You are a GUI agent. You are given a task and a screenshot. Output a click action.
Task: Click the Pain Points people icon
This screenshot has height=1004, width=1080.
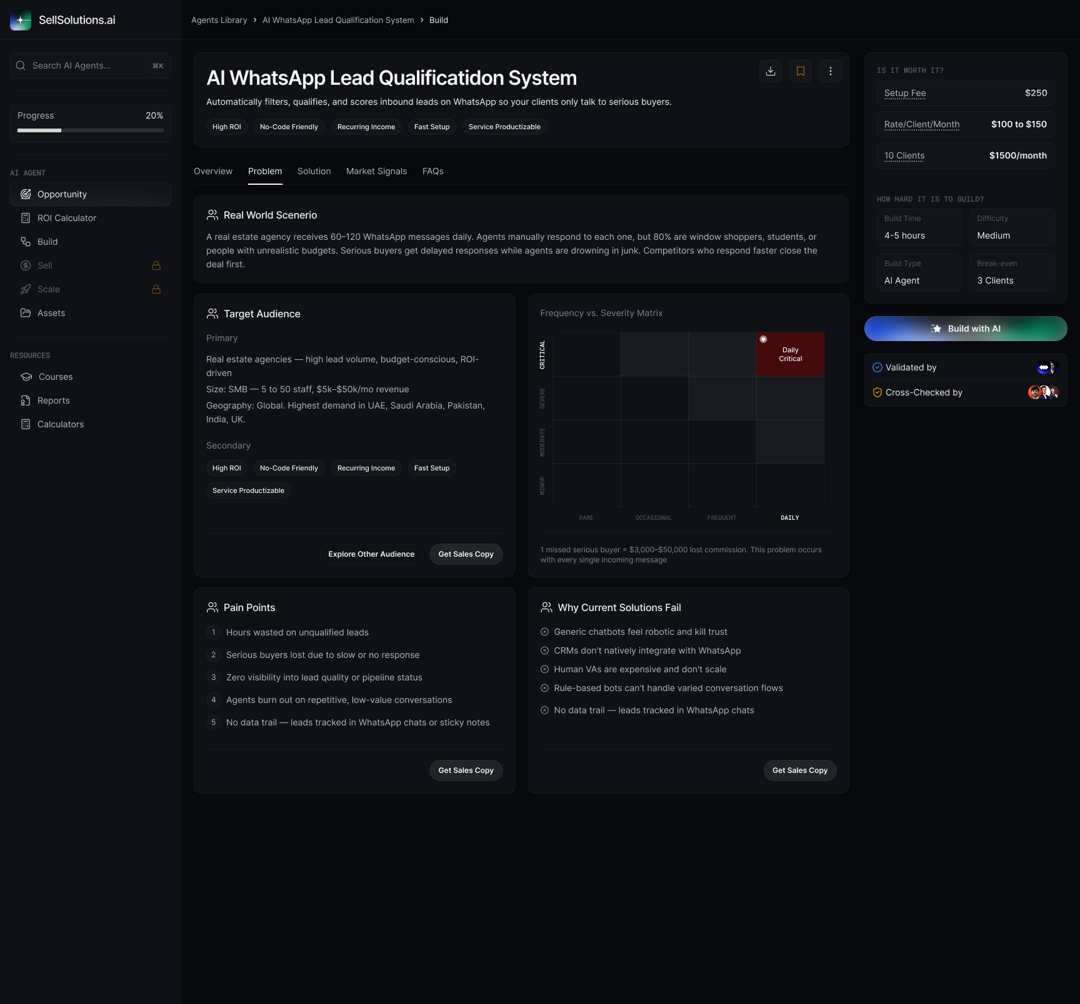point(212,607)
